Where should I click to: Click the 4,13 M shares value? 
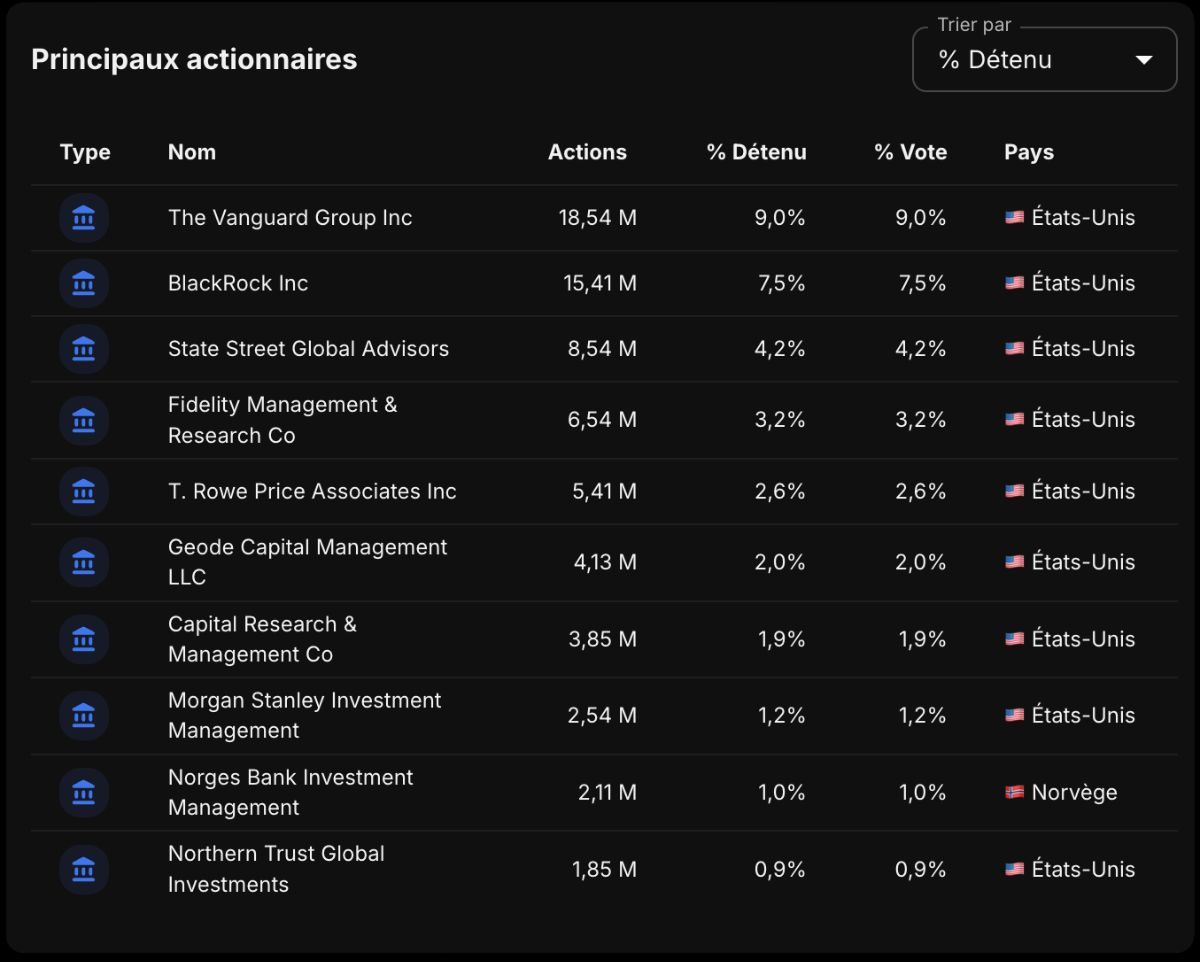pos(605,562)
